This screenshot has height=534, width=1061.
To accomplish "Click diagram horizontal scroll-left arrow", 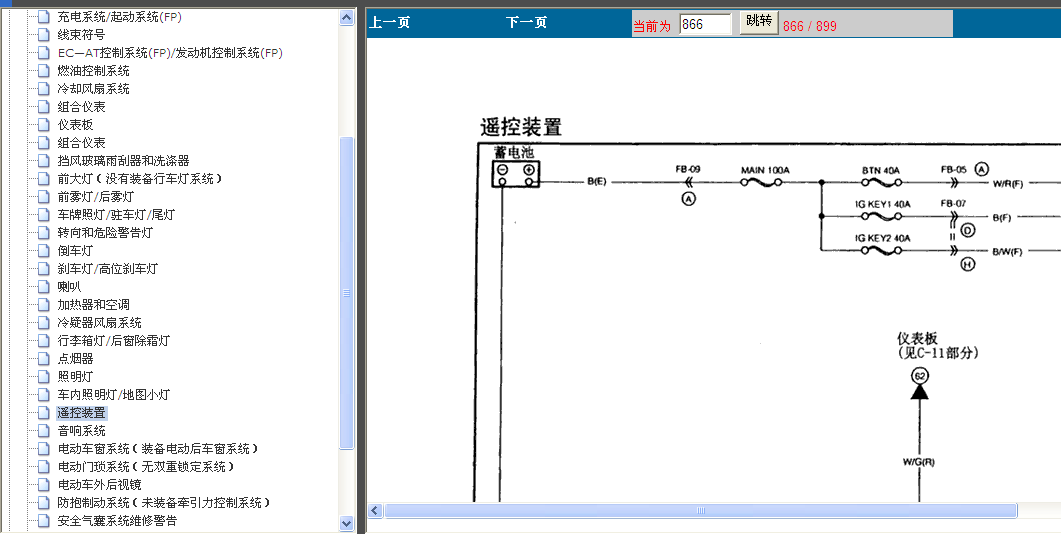I will [x=376, y=510].
